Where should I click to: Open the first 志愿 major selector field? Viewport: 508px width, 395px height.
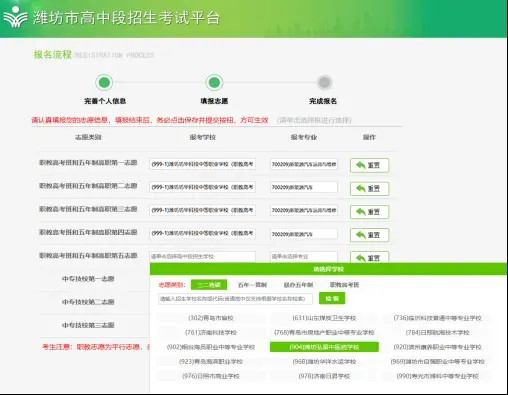(304, 164)
